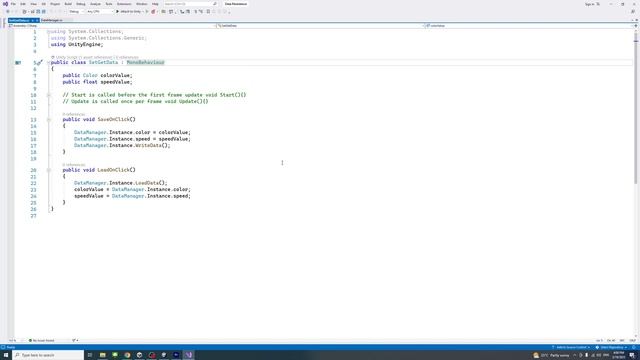Click Attach to Unity button
This screenshot has height=360, width=640.
point(129,12)
